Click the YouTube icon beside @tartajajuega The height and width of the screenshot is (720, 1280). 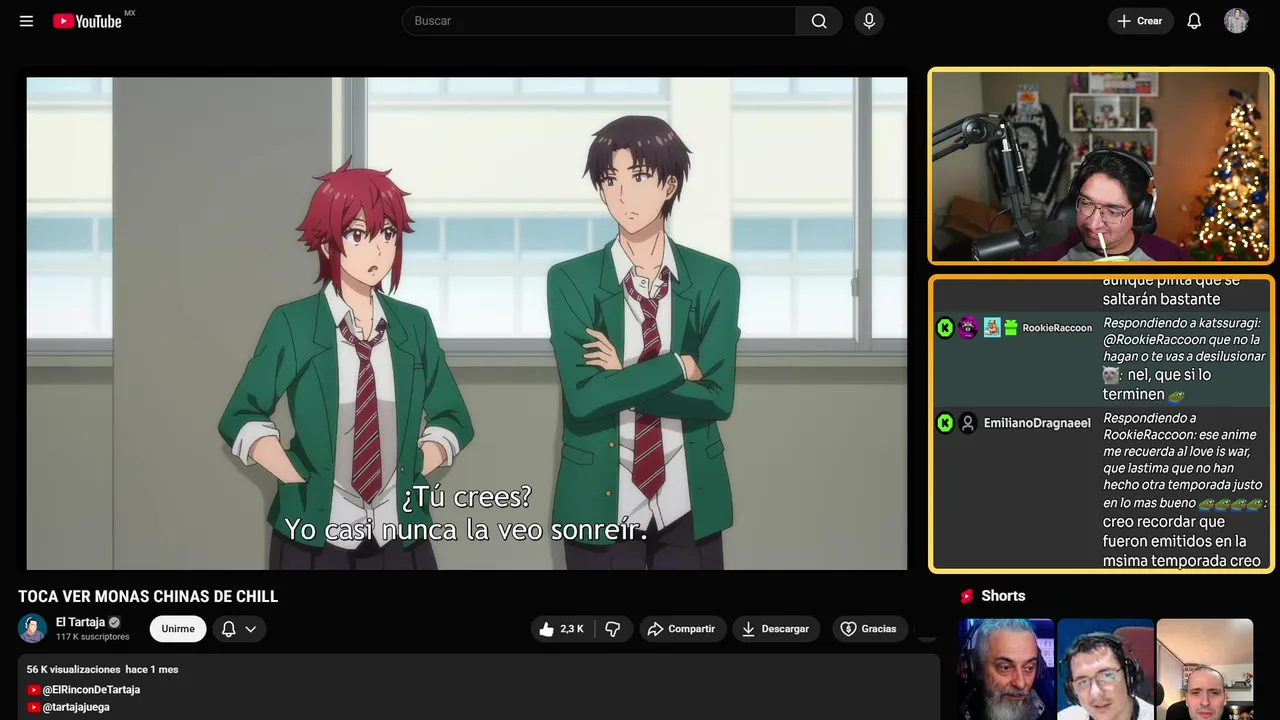click(34, 707)
